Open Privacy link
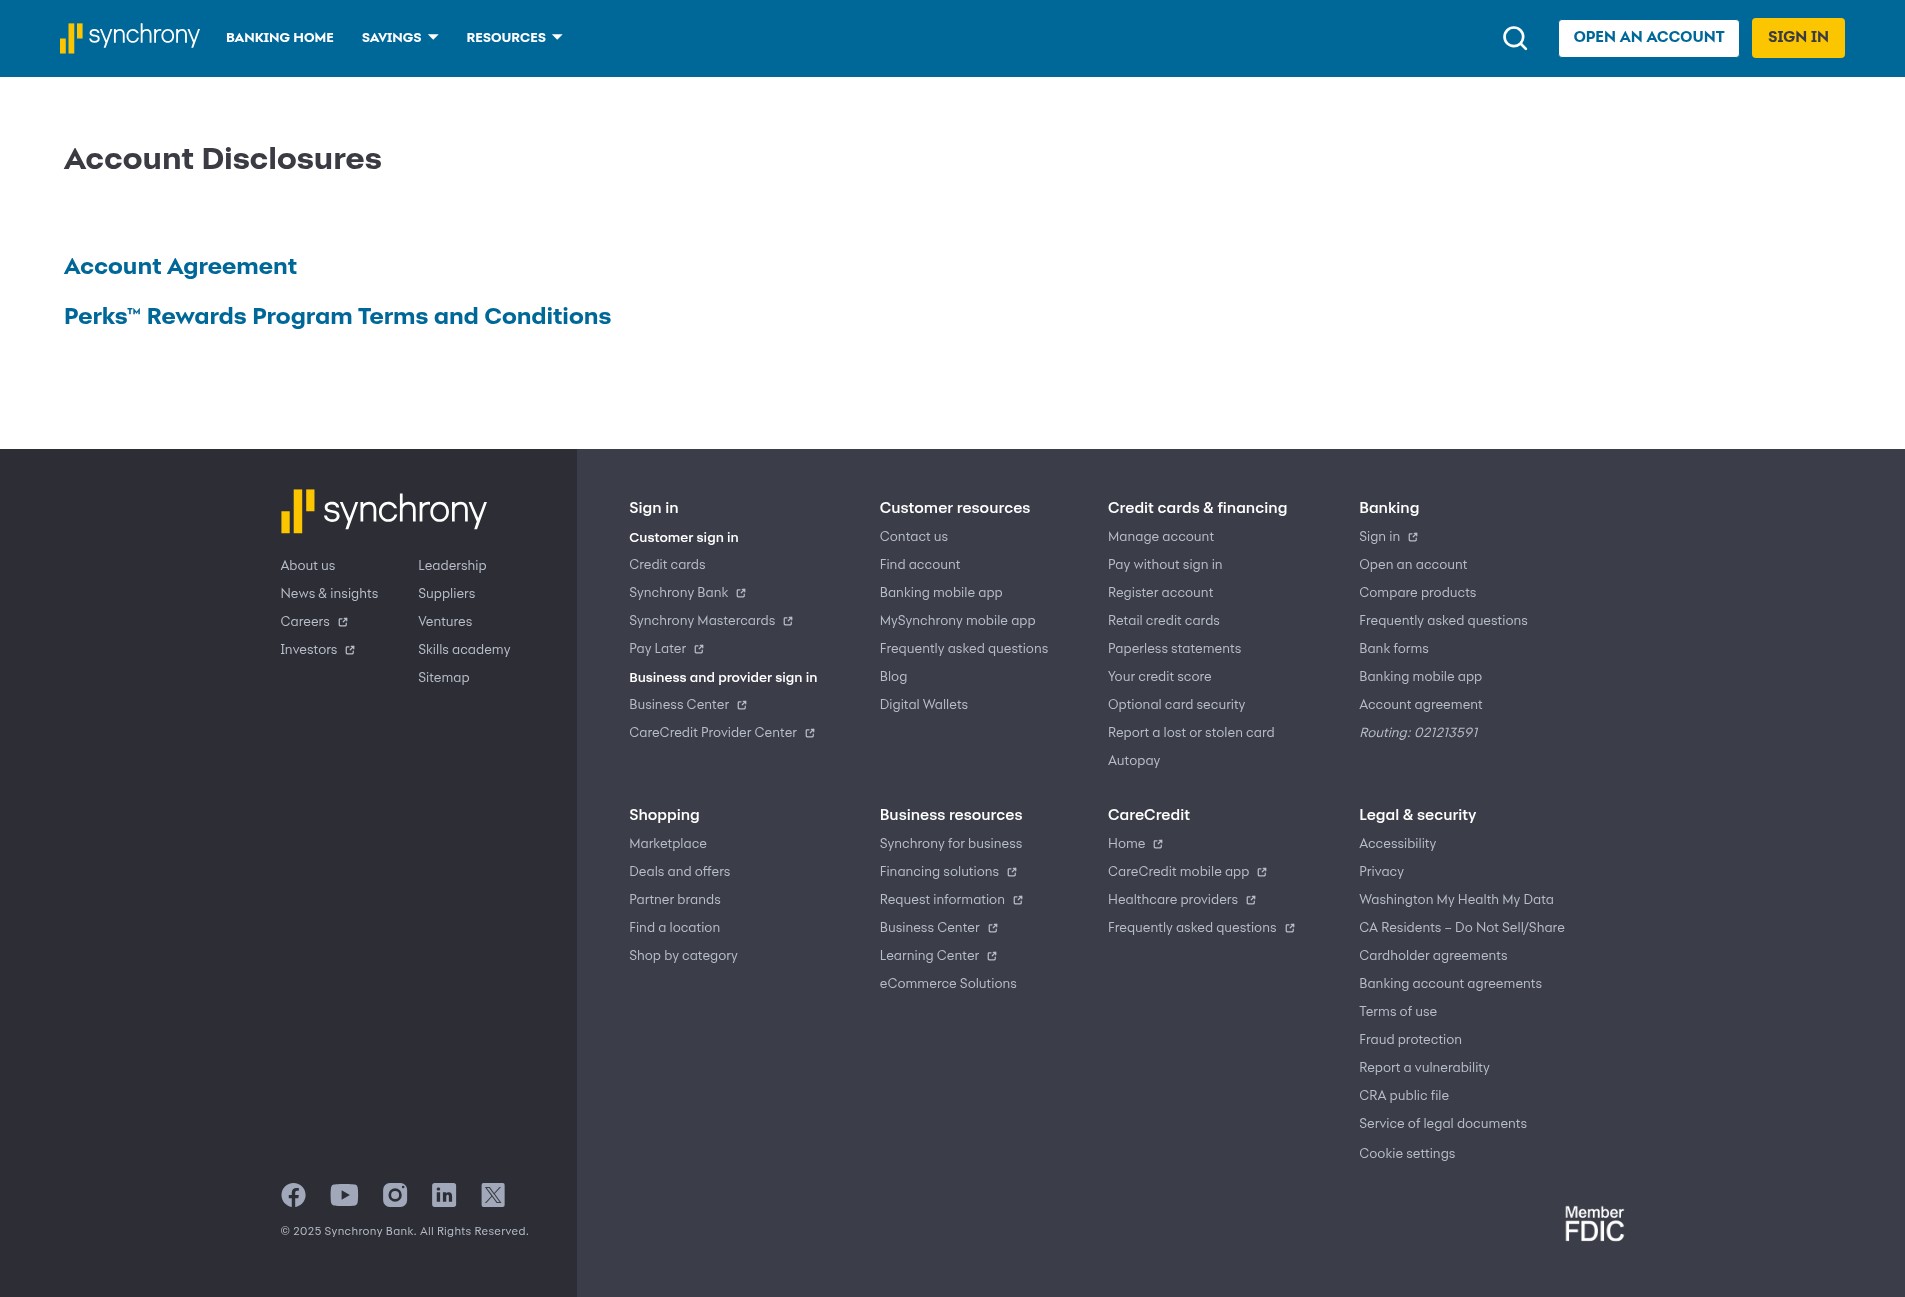The height and width of the screenshot is (1297, 1905). [x=1381, y=872]
